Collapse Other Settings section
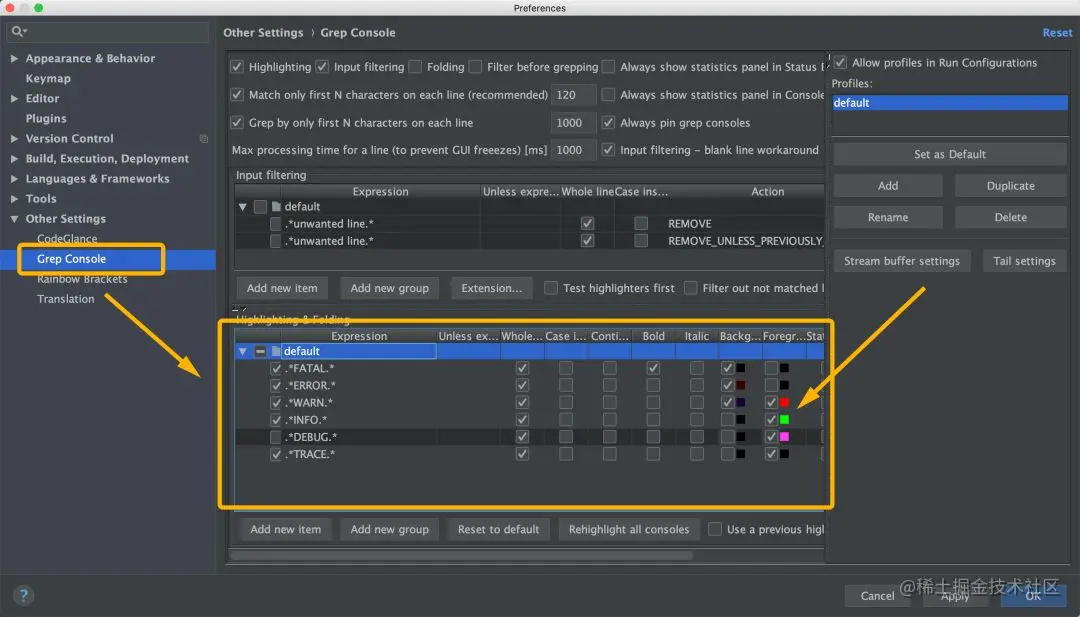The width and height of the screenshot is (1080, 617). (x=14, y=219)
